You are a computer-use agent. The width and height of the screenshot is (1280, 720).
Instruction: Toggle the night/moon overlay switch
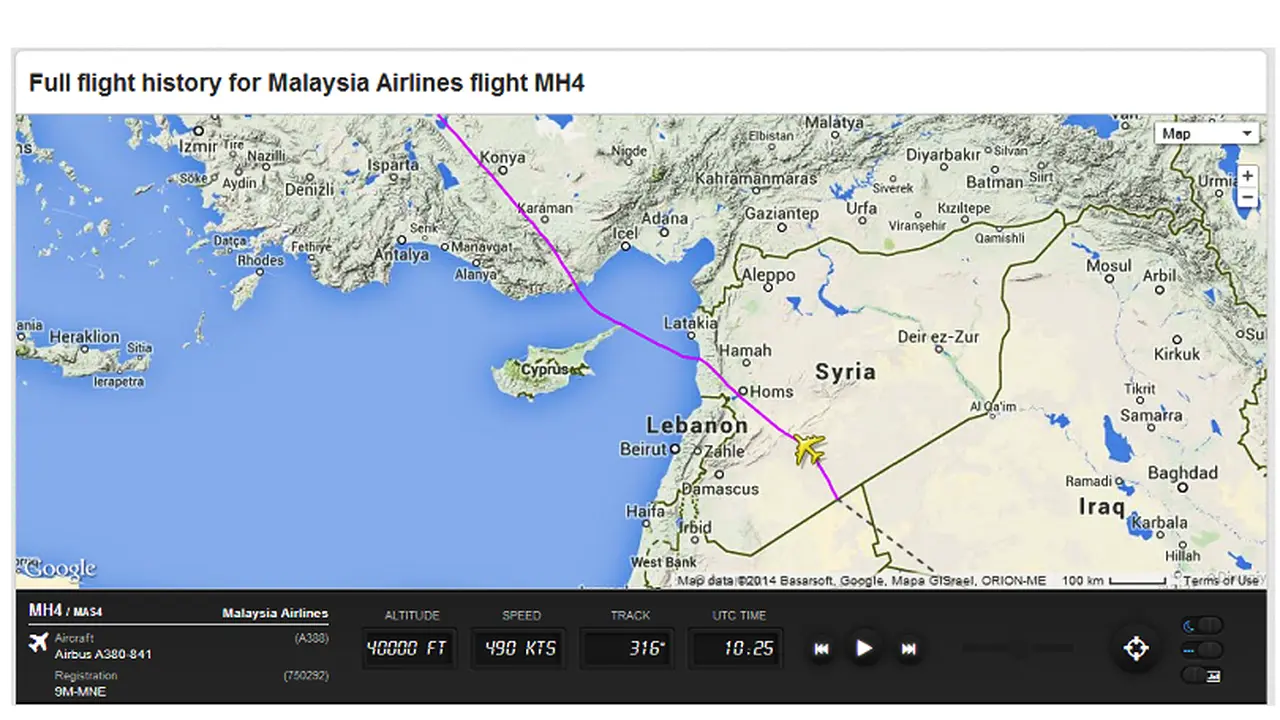1202,625
